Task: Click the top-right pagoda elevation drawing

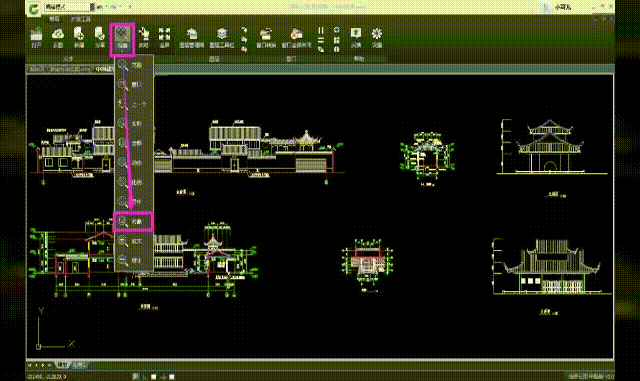Action: tap(551, 147)
